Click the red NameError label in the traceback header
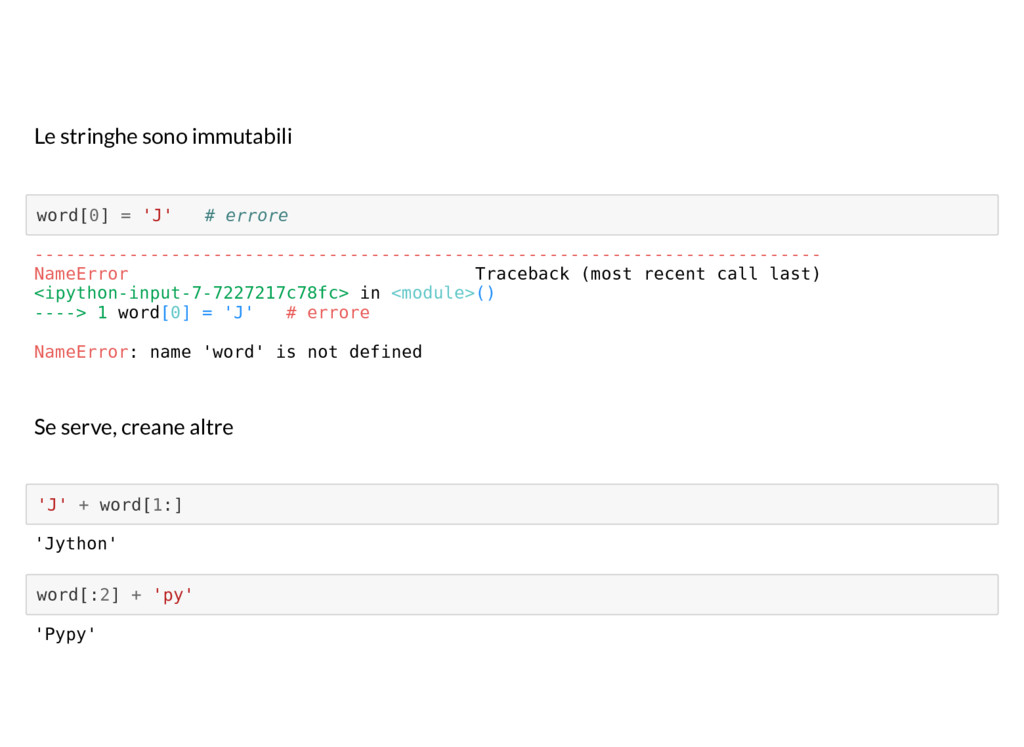Image resolution: width=1024 pixels, height=747 pixels. 81,274
